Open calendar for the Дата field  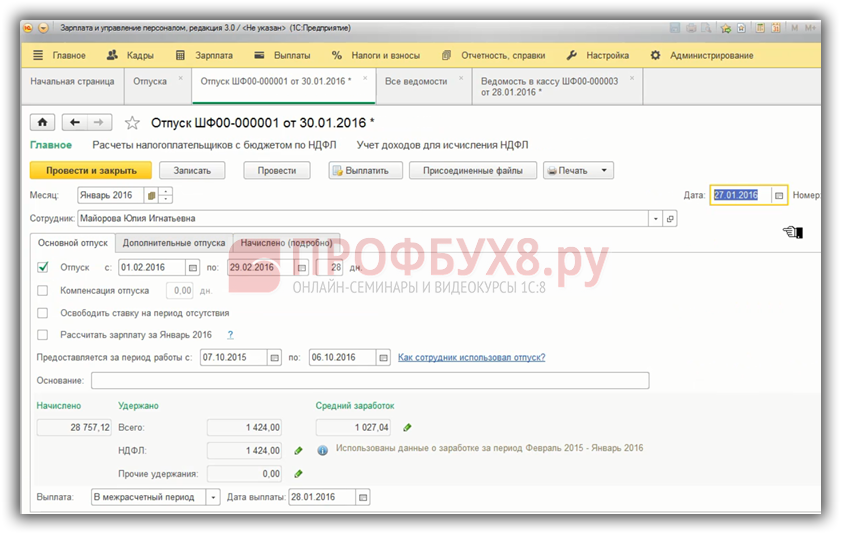pyautogui.click(x=779, y=196)
